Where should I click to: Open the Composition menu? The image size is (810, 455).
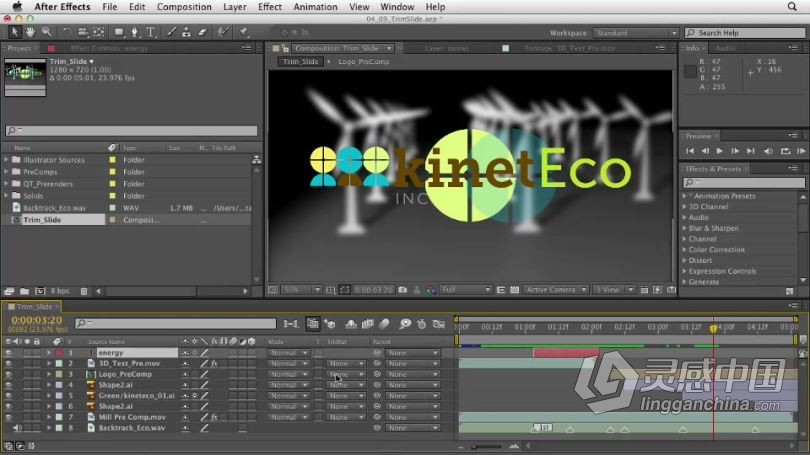tap(184, 7)
